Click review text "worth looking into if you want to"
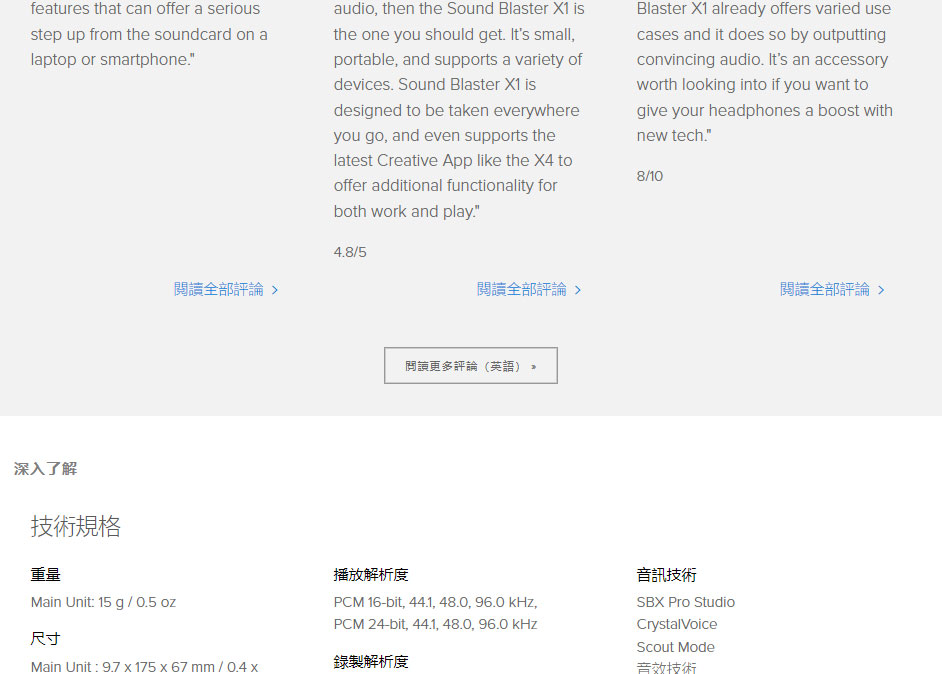The image size is (942, 674). [x=753, y=85]
